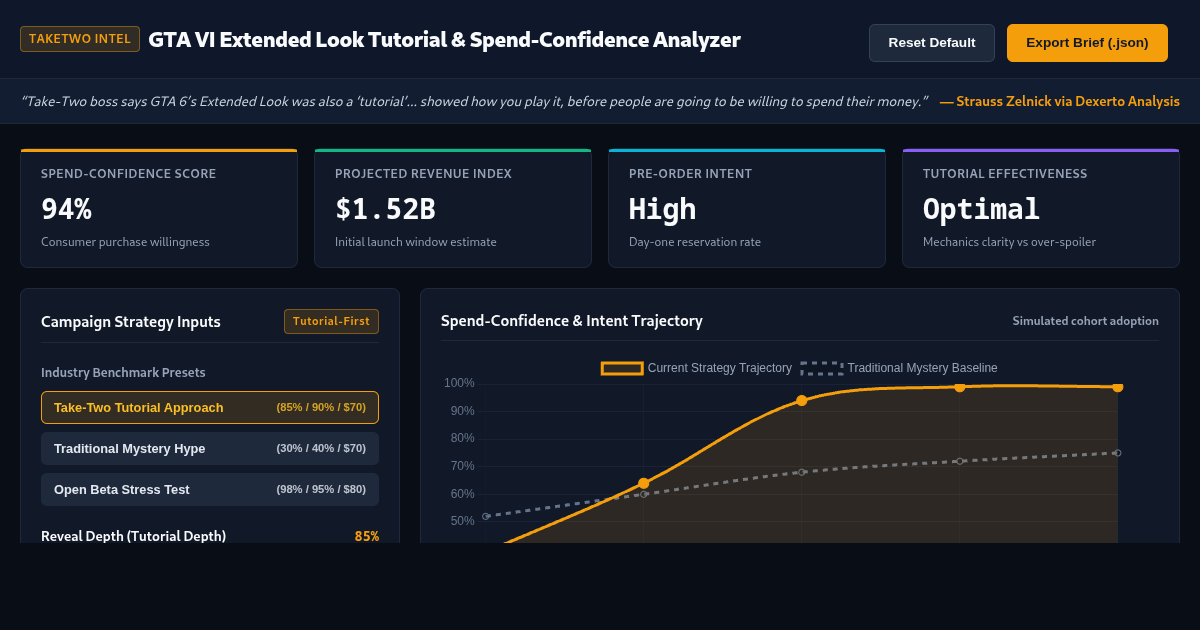This screenshot has width=1200, height=630.
Task: Choose the Traditional Mystery Hype preset
Action: tap(210, 449)
